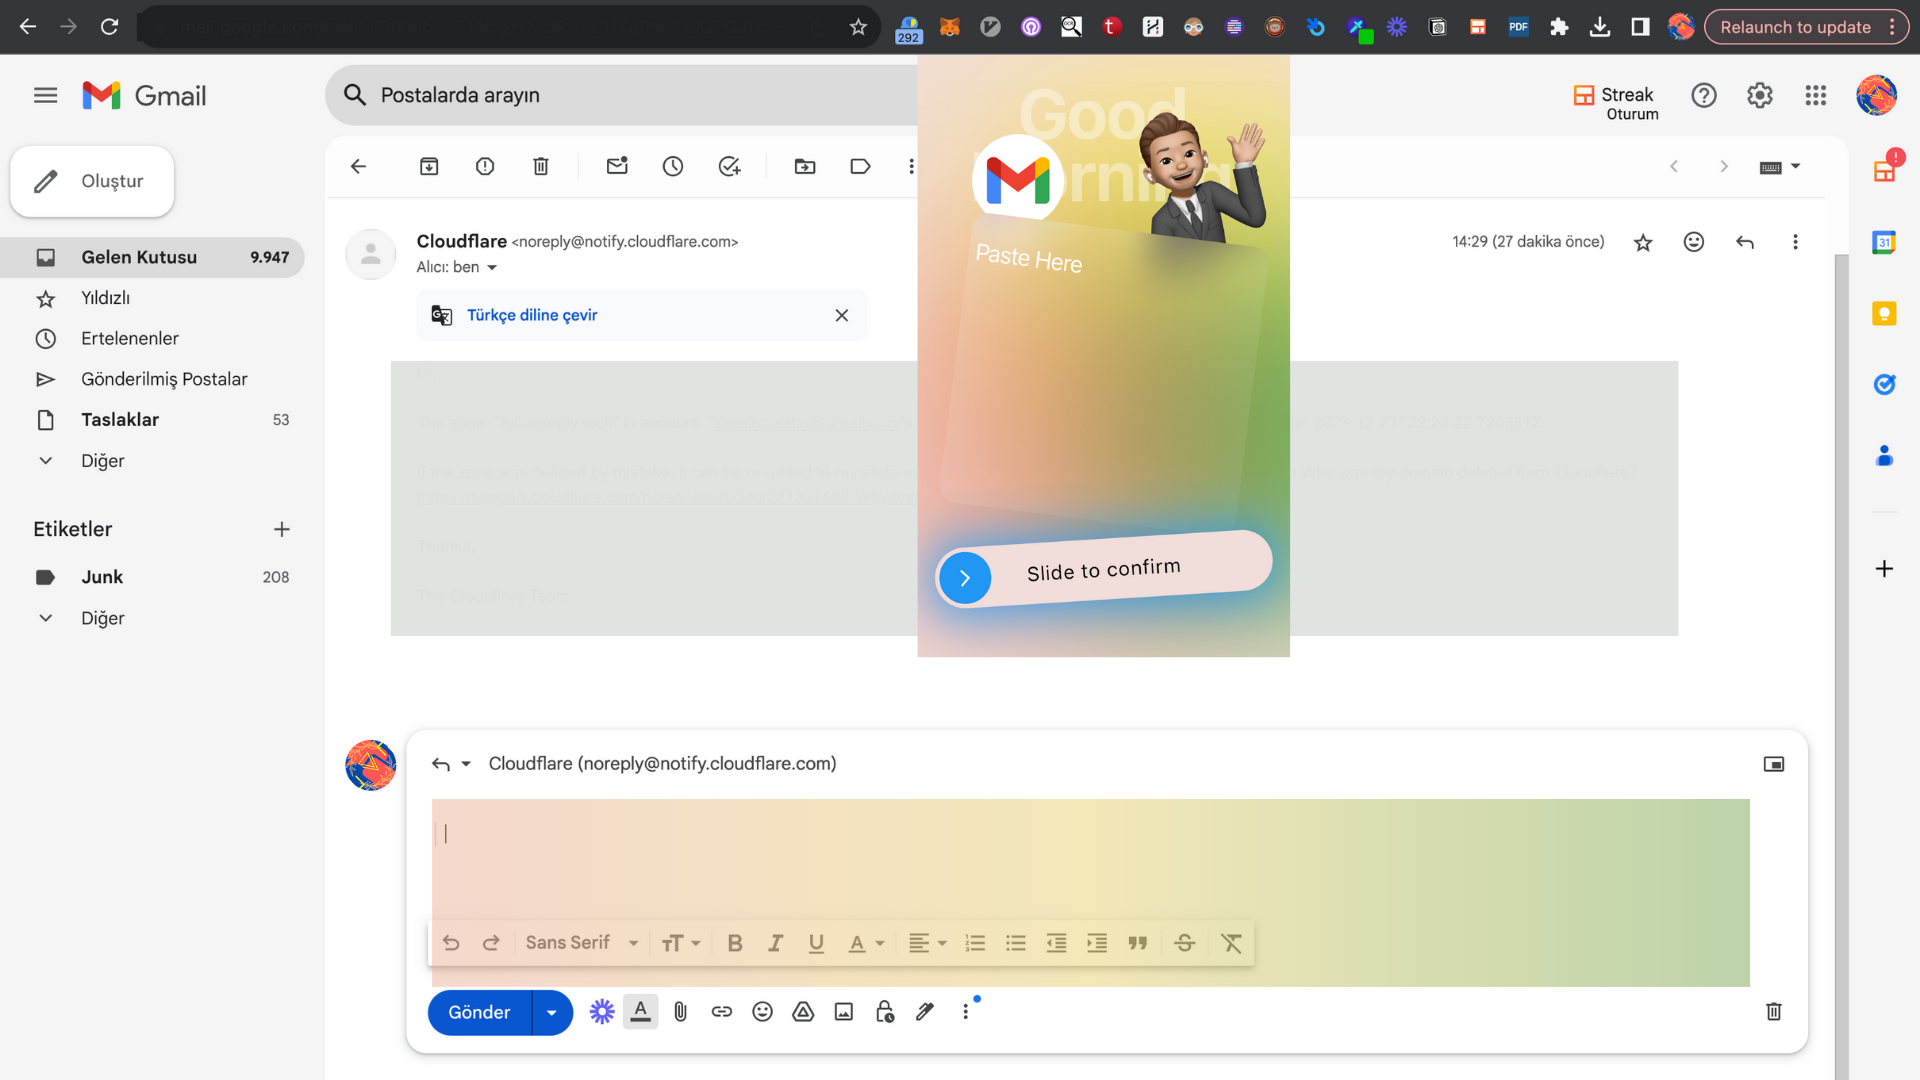Open Google Drive file insert icon

coord(803,1012)
